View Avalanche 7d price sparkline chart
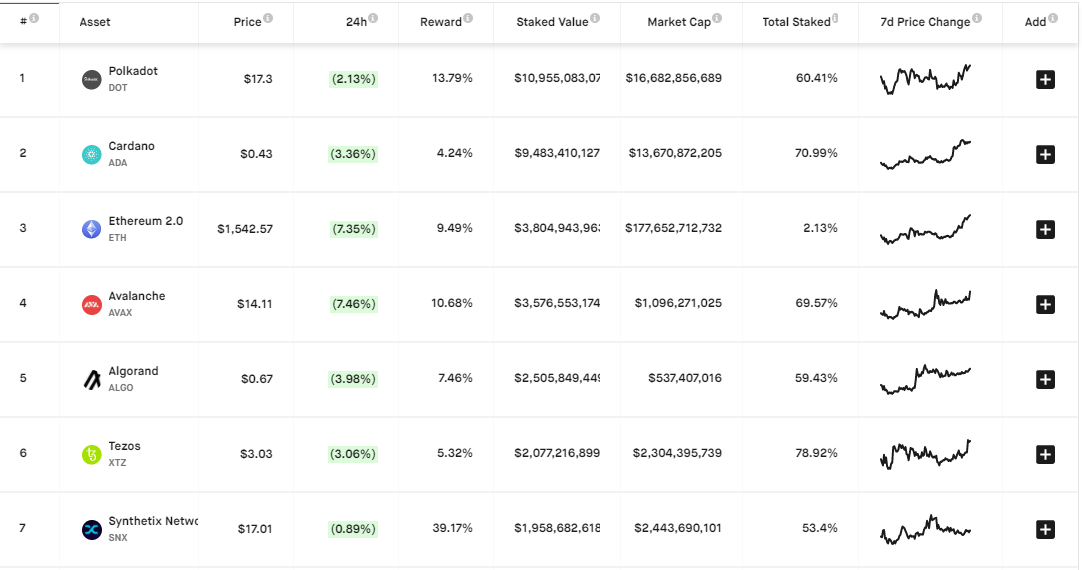This screenshot has width=1082, height=570. point(925,304)
